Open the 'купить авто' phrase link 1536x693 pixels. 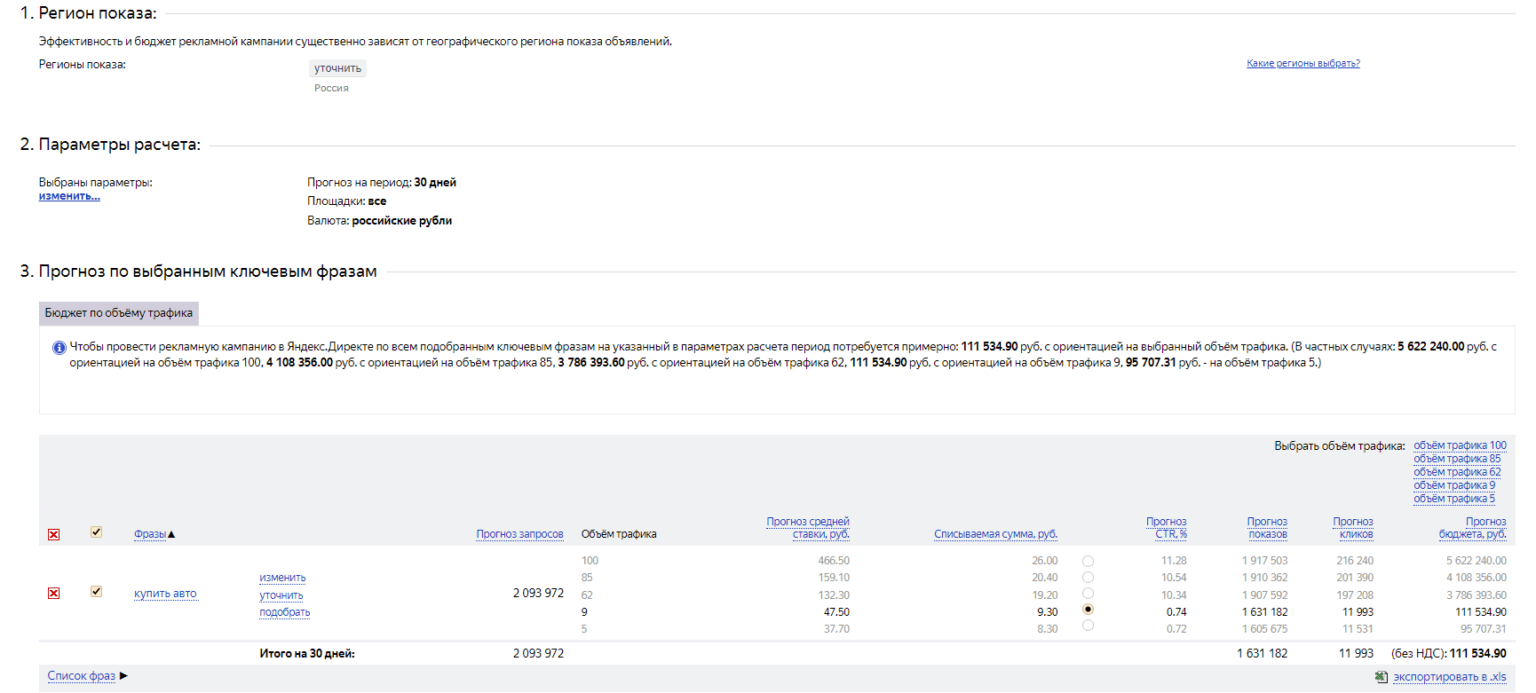coord(165,594)
